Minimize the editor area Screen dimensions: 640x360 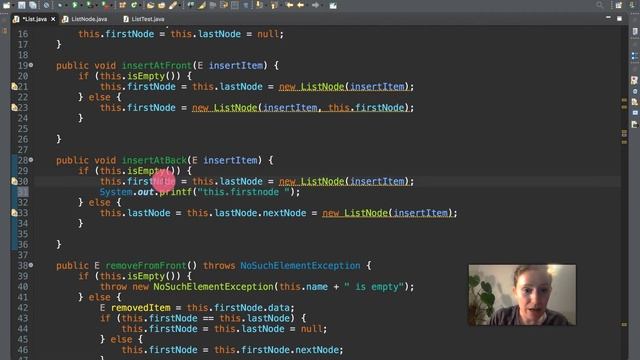608,18
